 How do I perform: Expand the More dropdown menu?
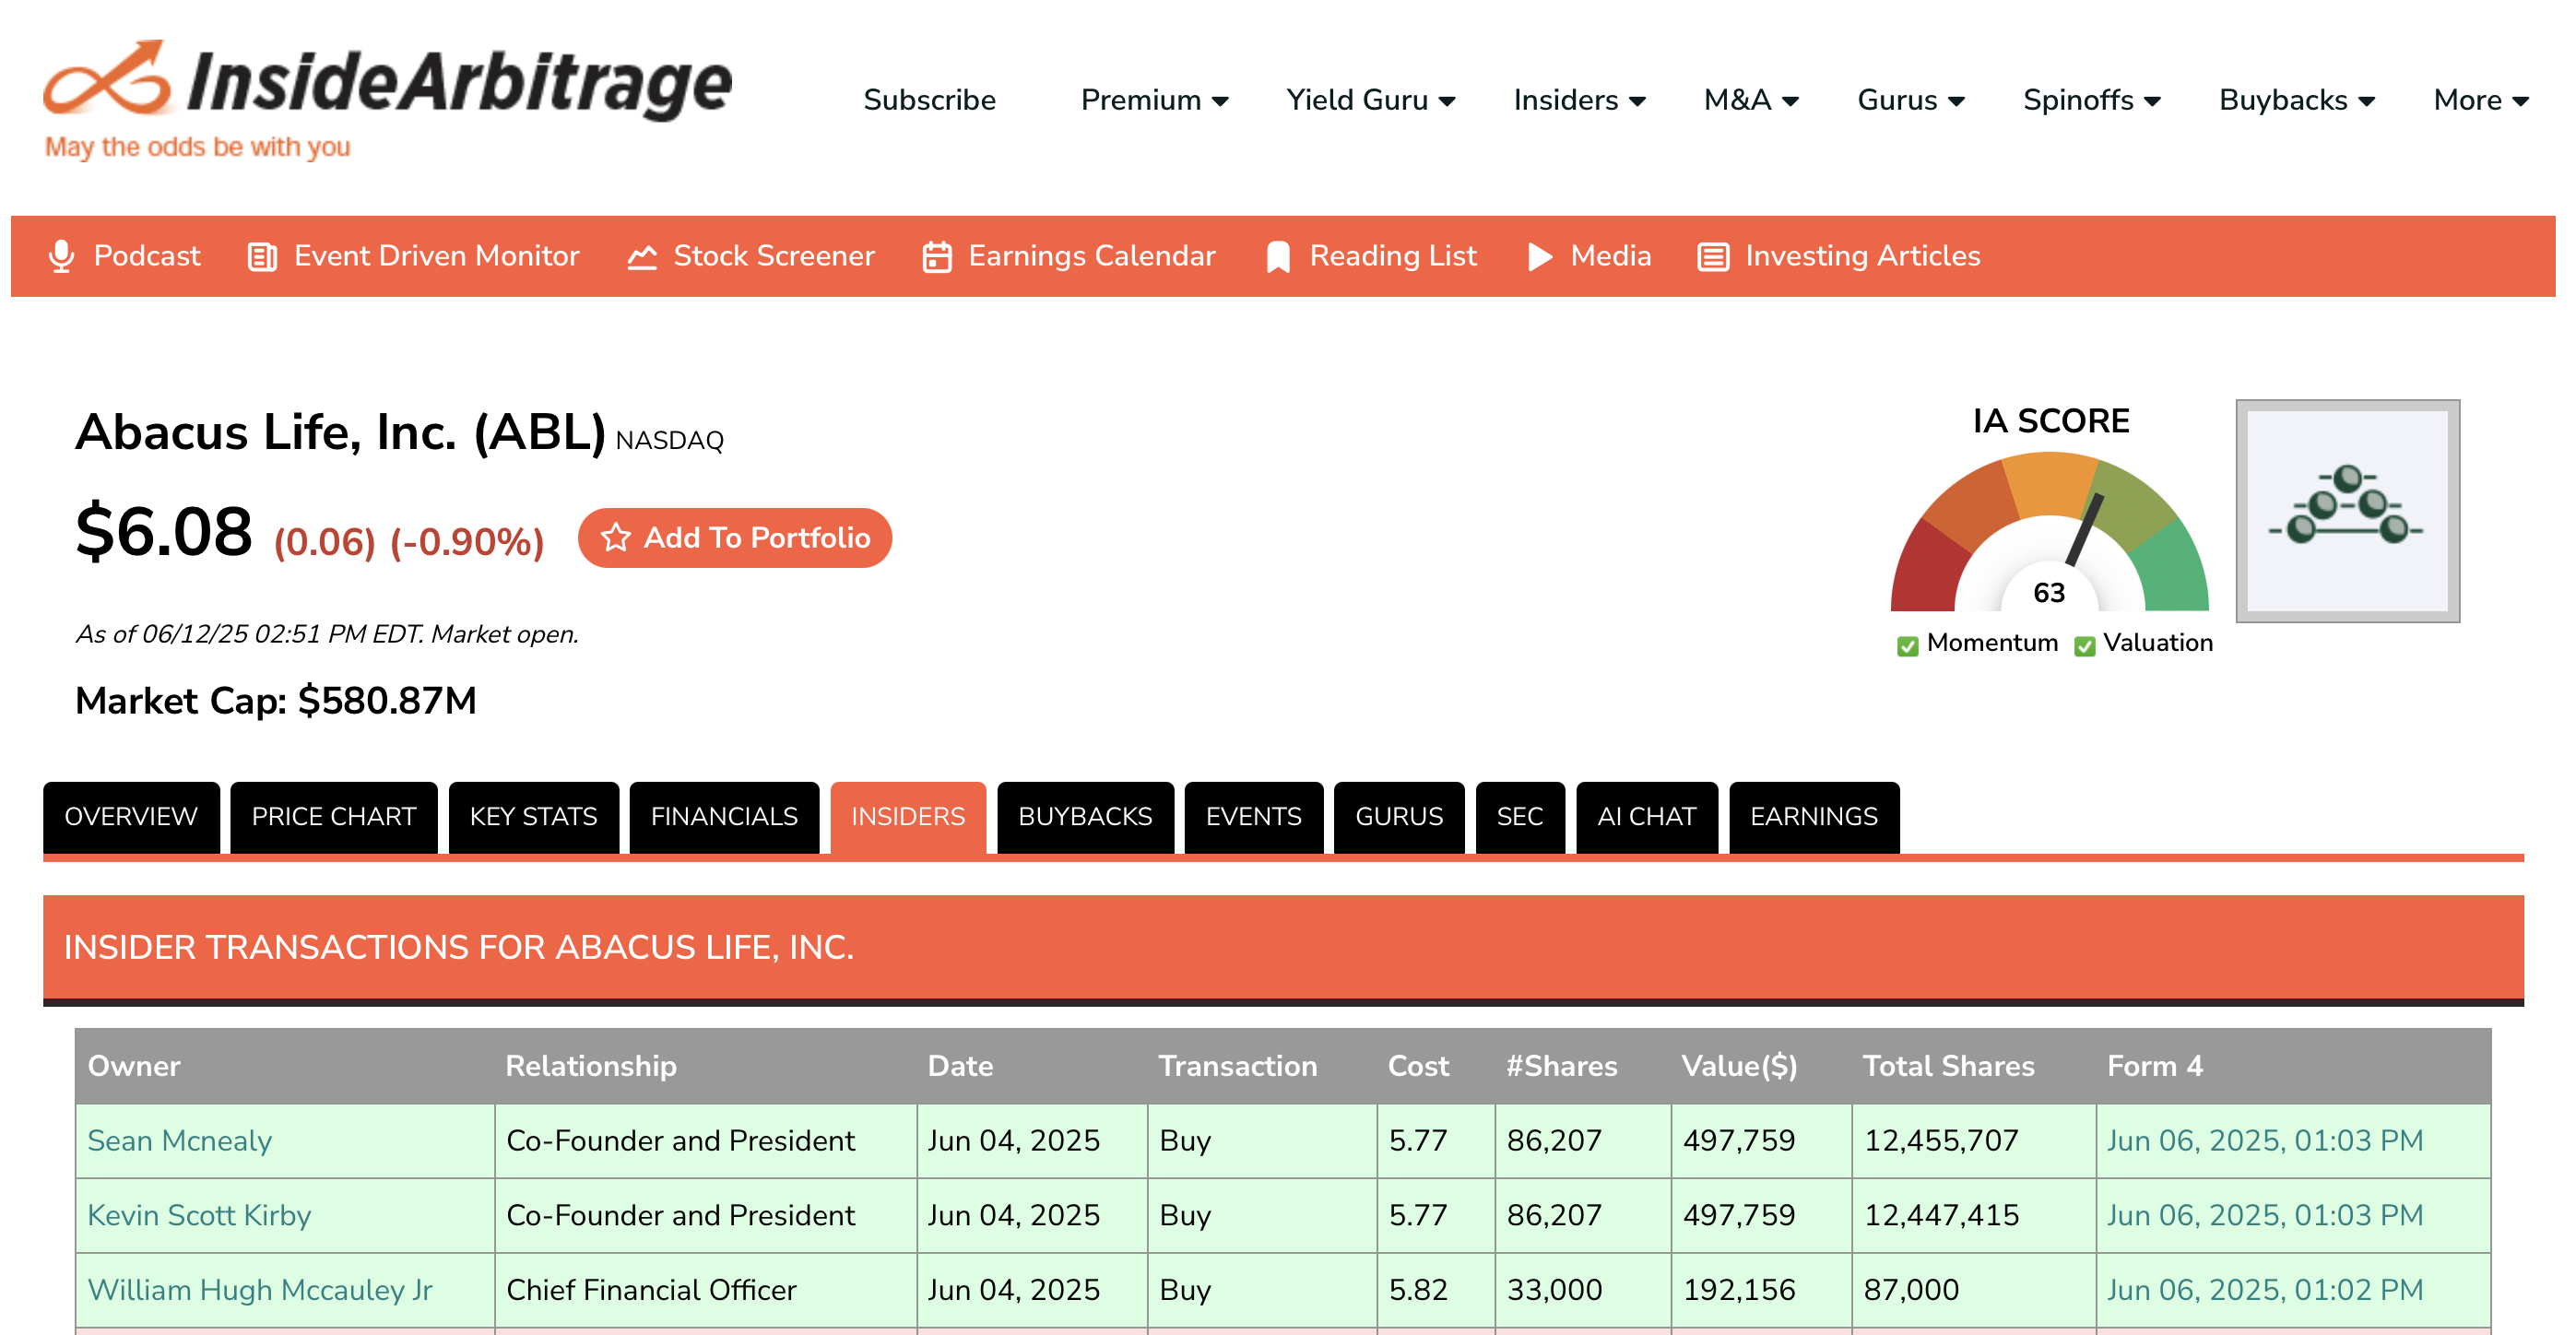coord(2480,100)
